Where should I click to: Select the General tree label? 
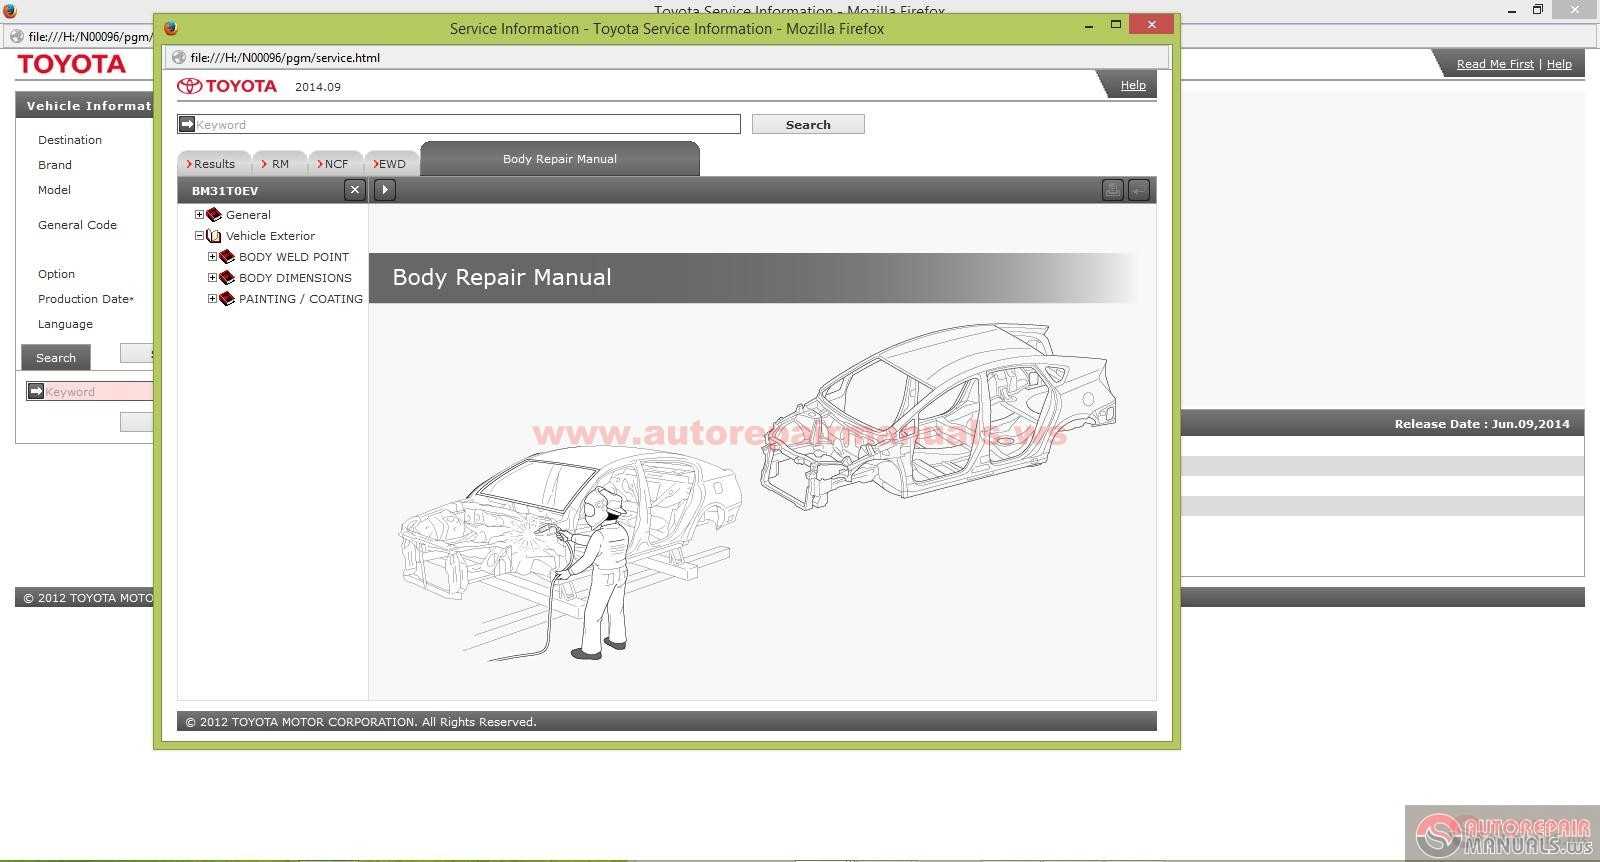coord(248,215)
